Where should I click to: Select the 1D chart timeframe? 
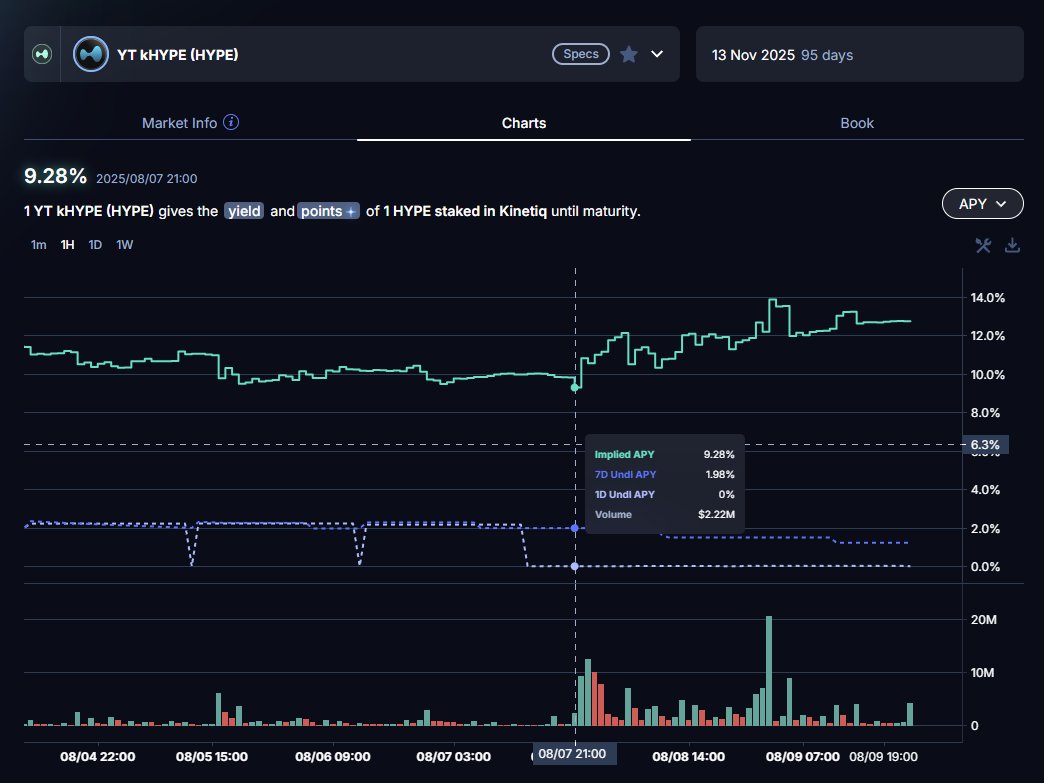pos(95,244)
